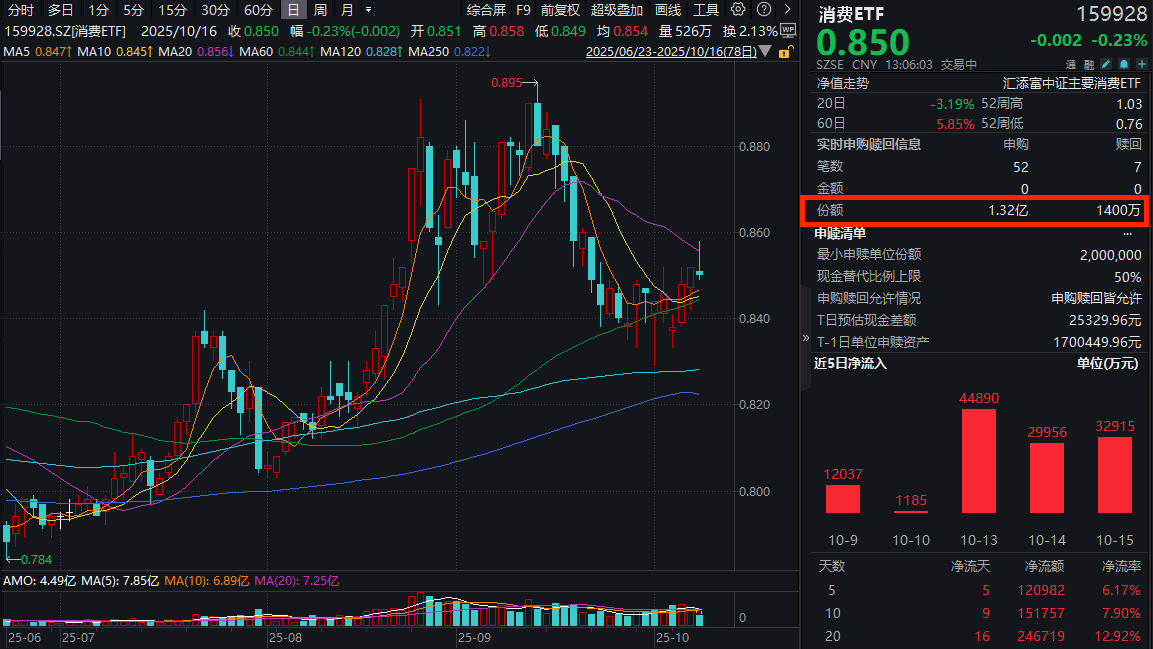Viewport: 1153px width, 649px height.
Task: Click the WP badge icon beside 换2.13%
Action: point(788,31)
